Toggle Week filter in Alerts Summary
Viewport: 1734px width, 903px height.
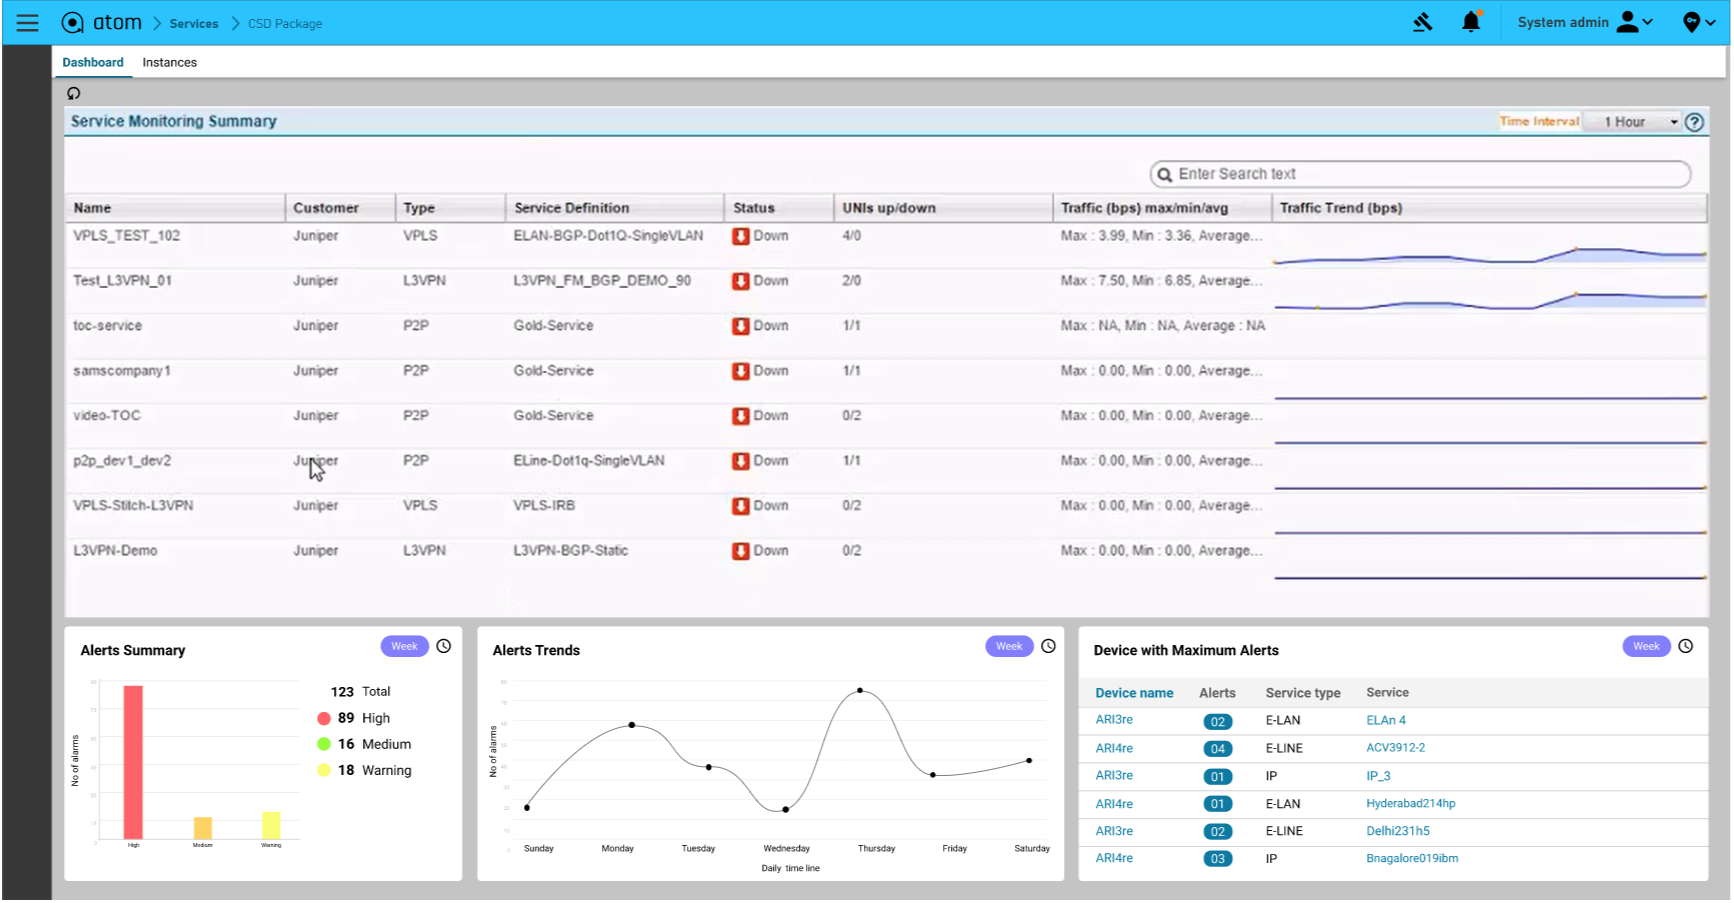[404, 647]
